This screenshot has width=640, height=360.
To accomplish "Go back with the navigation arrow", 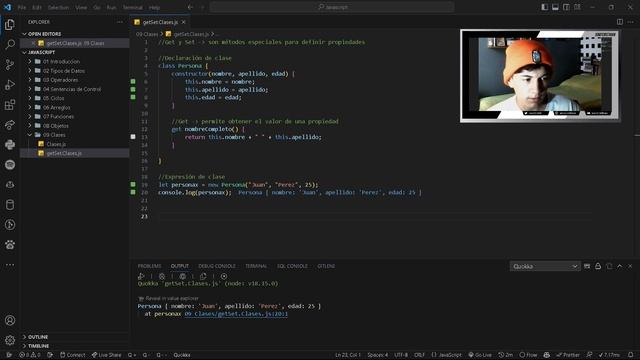I will (x=191, y=7).
